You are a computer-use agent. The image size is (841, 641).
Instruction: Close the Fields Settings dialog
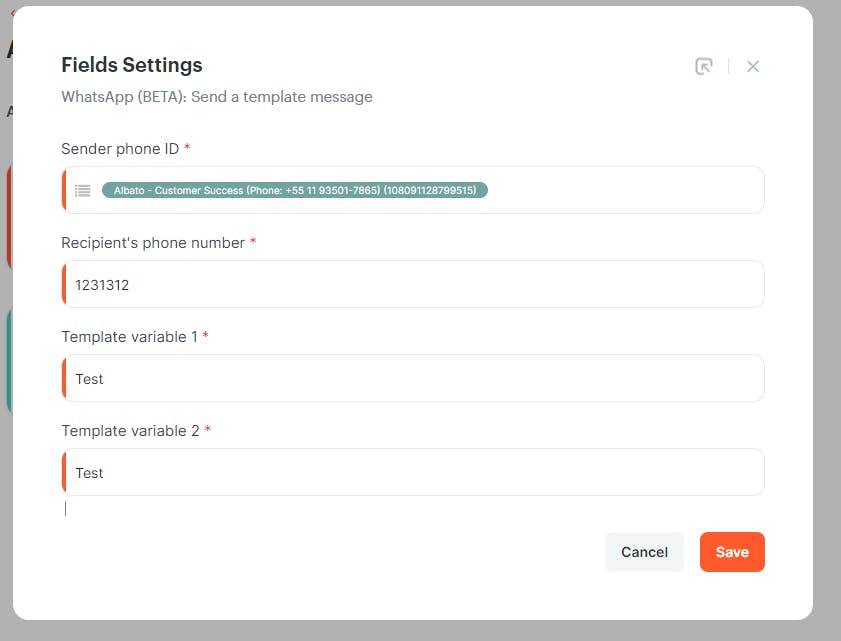(753, 67)
